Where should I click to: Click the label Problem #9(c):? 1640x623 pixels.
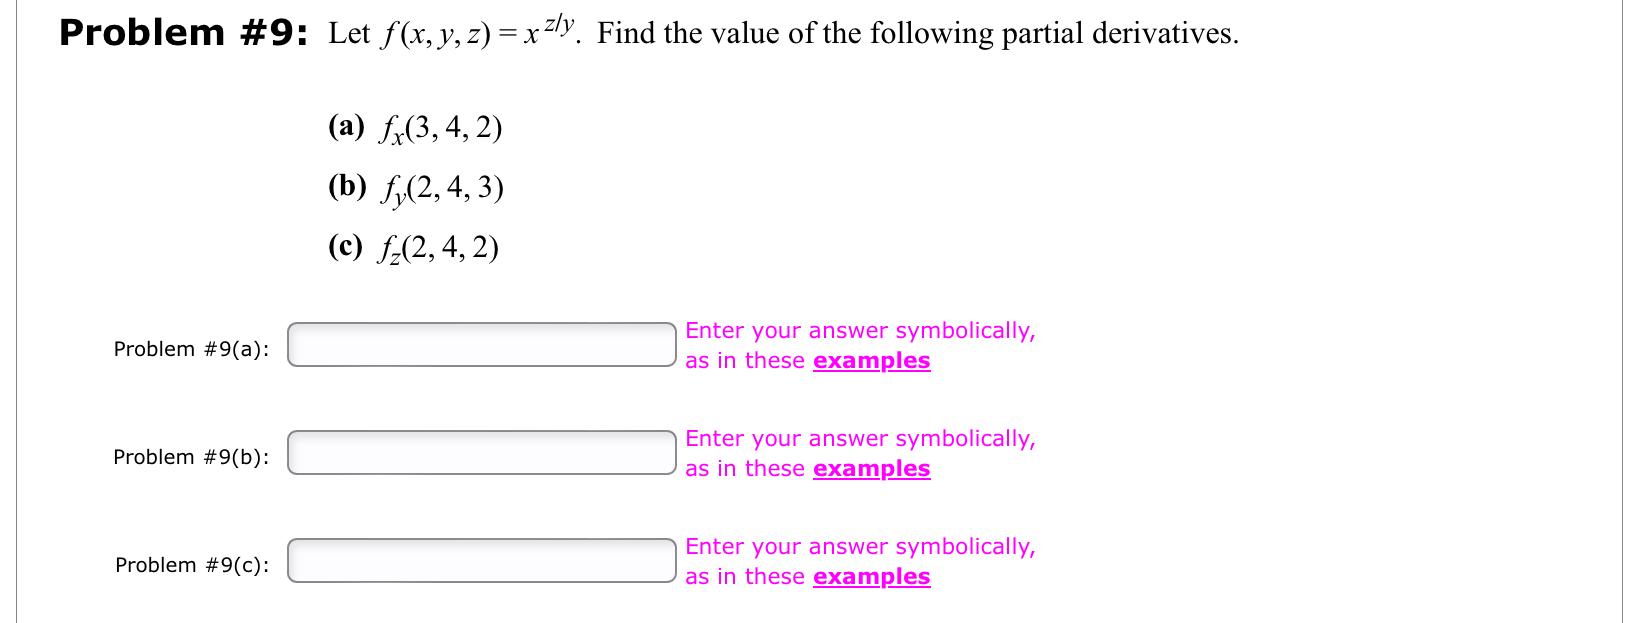[191, 565]
